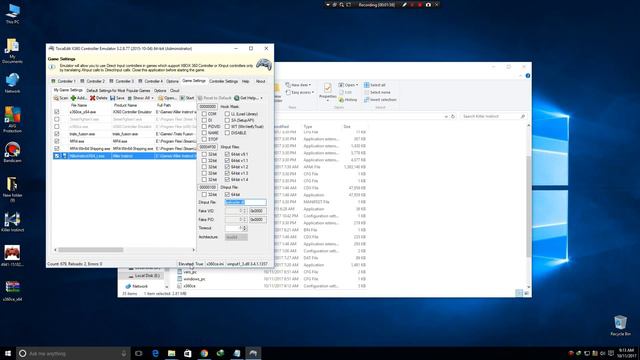Expand the Open dropdown in Explorer ribbon
The image size is (640, 360).
[x=357, y=85]
